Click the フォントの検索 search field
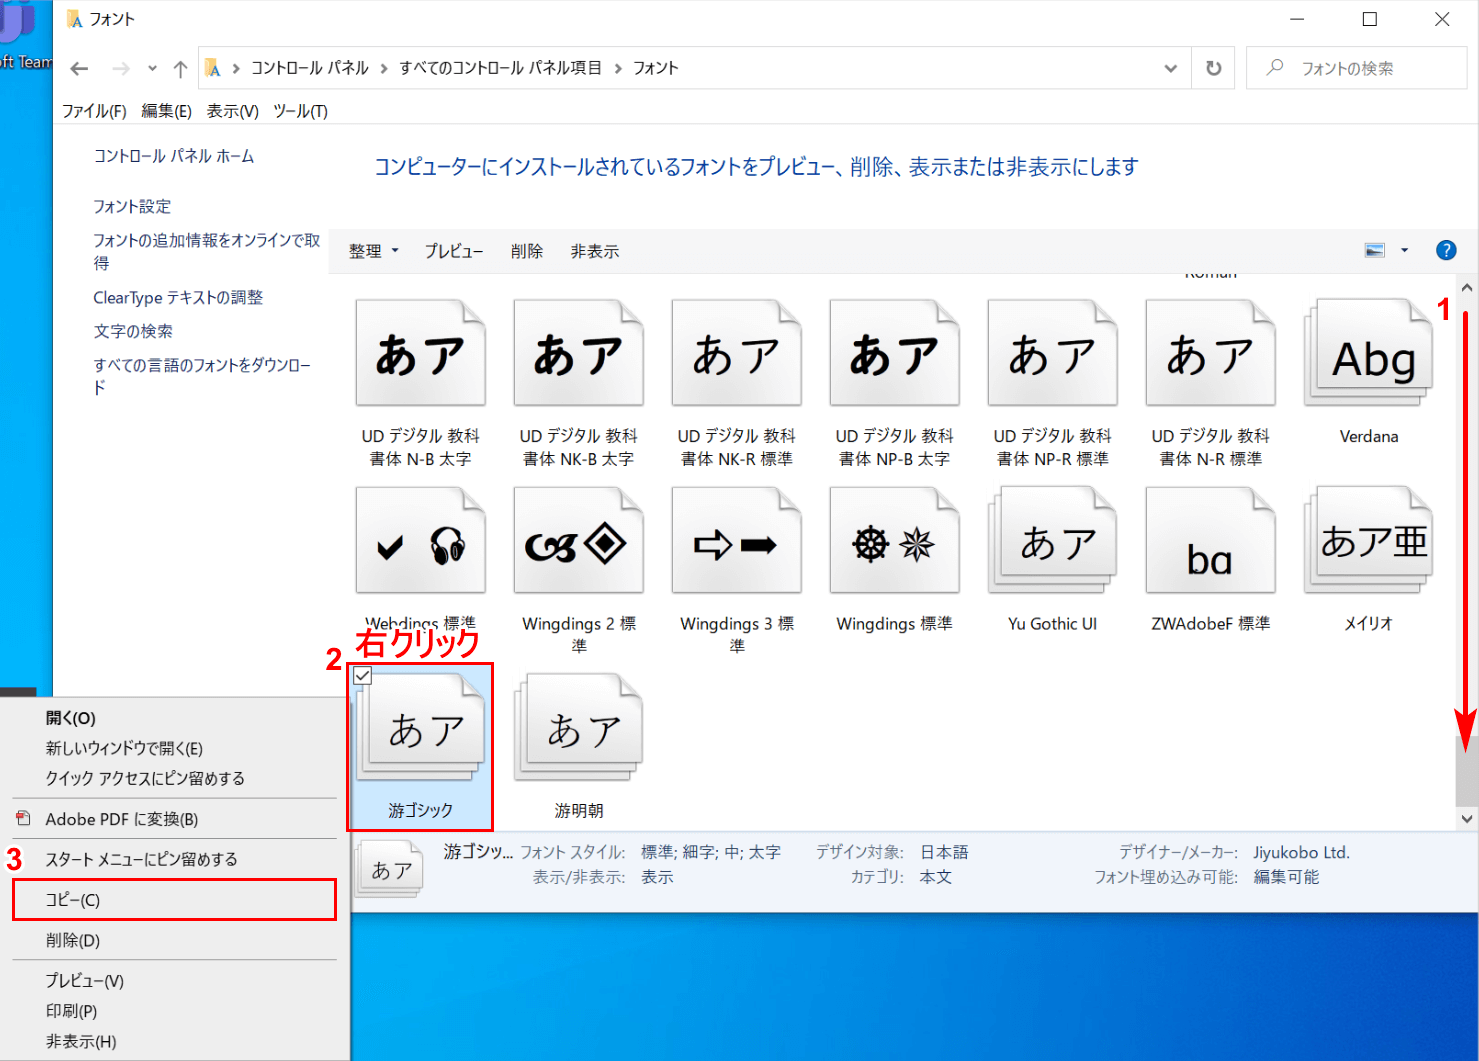1479x1061 pixels. (1356, 68)
